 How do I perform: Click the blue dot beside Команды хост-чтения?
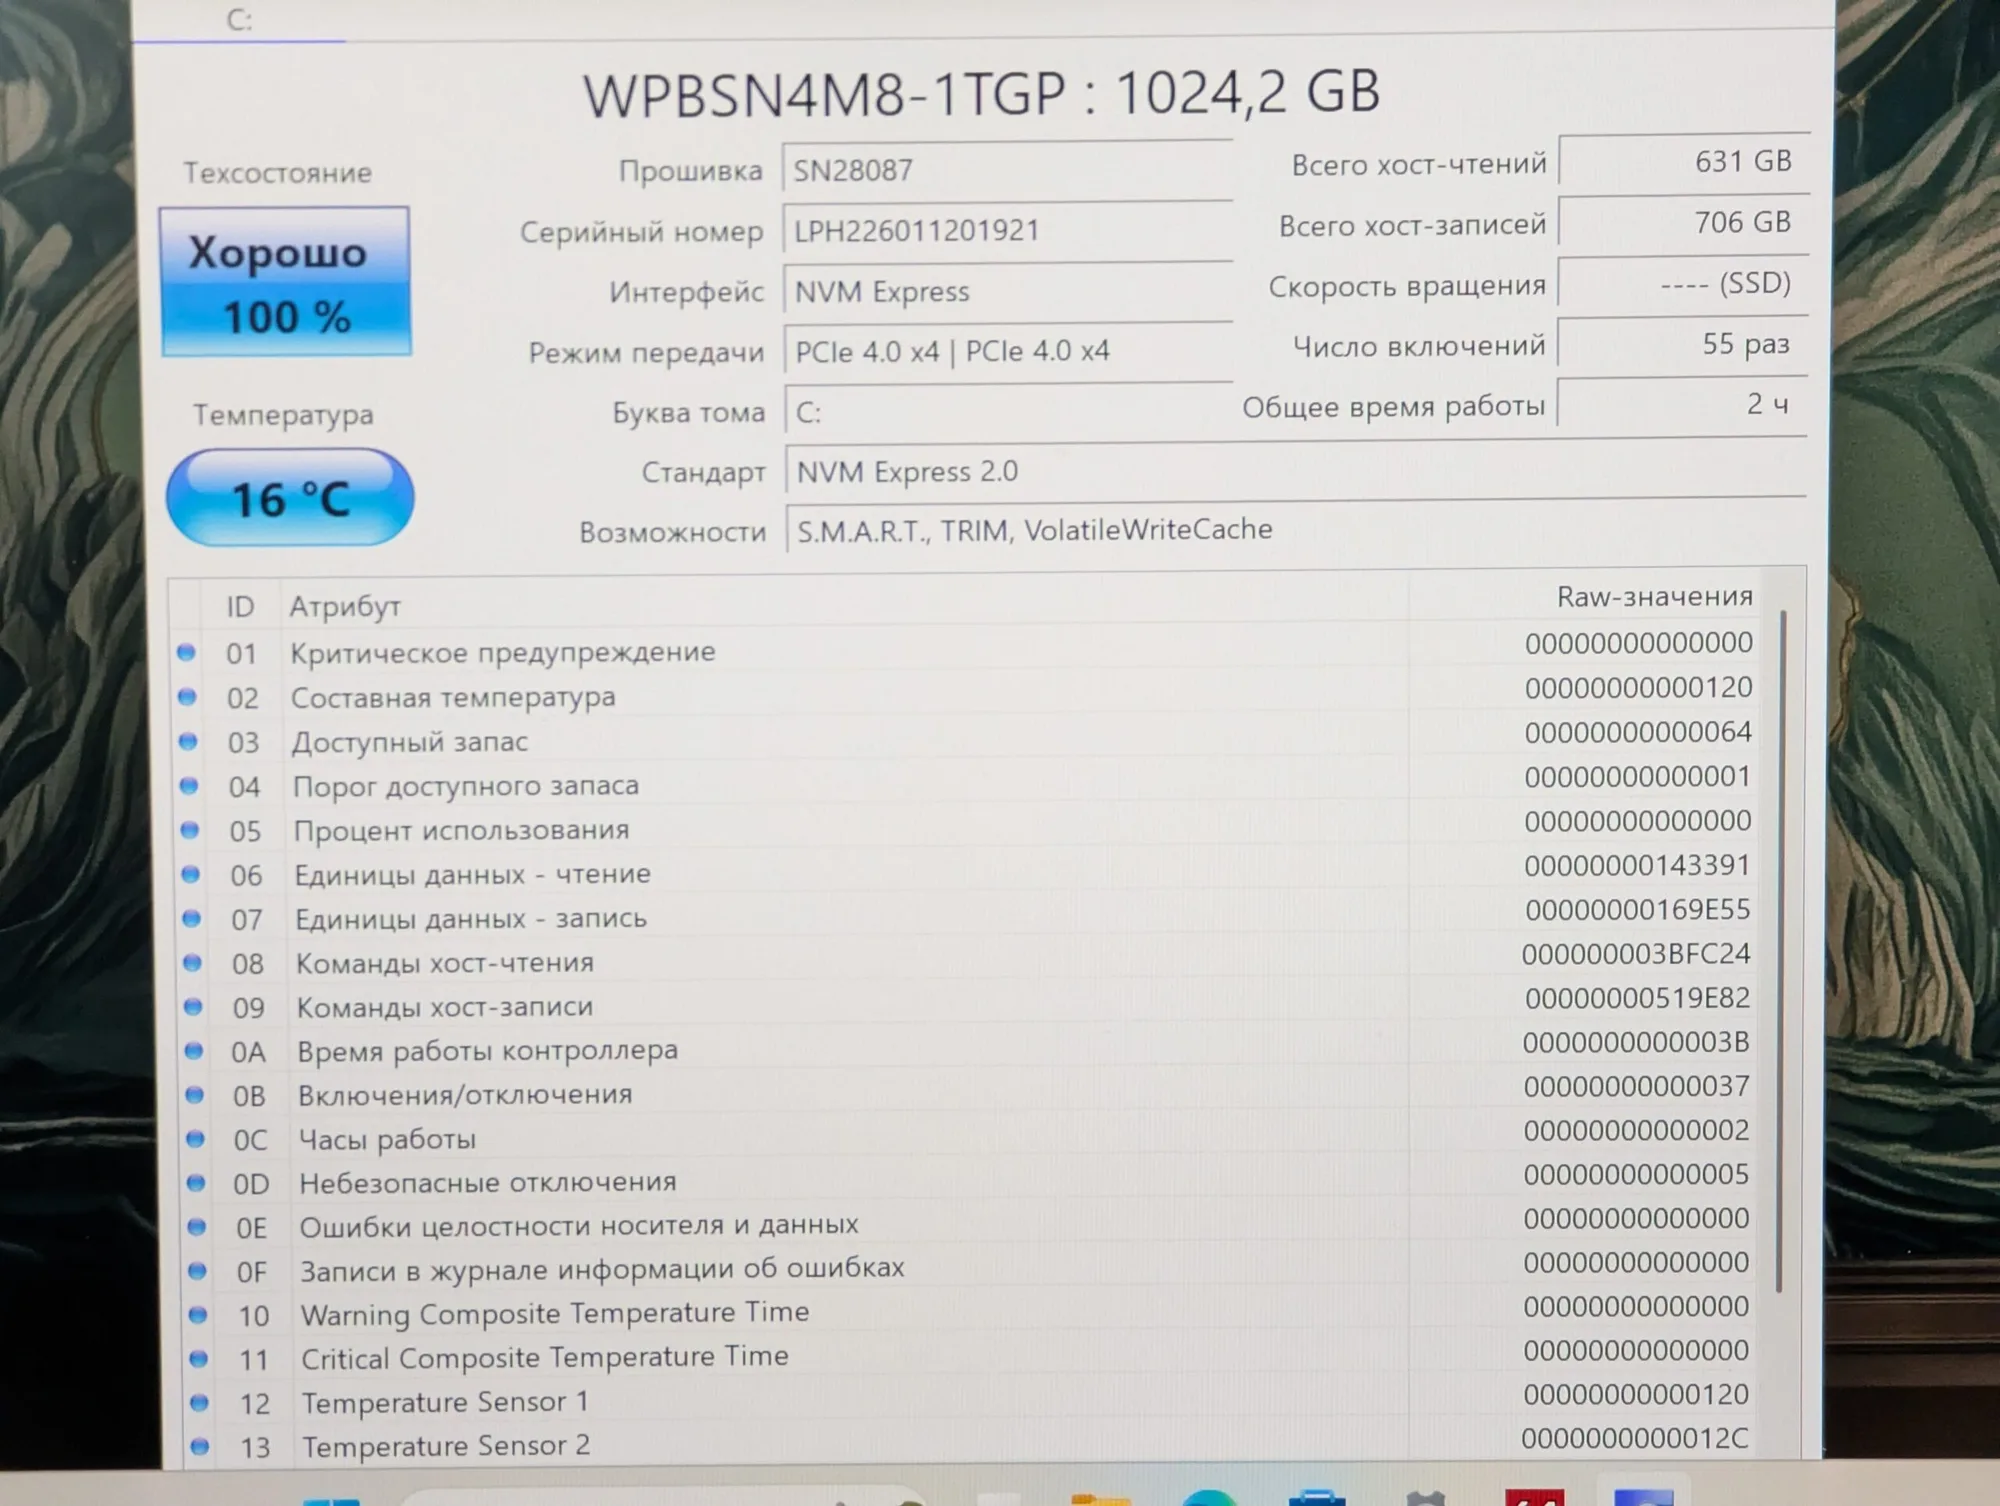coord(192,963)
